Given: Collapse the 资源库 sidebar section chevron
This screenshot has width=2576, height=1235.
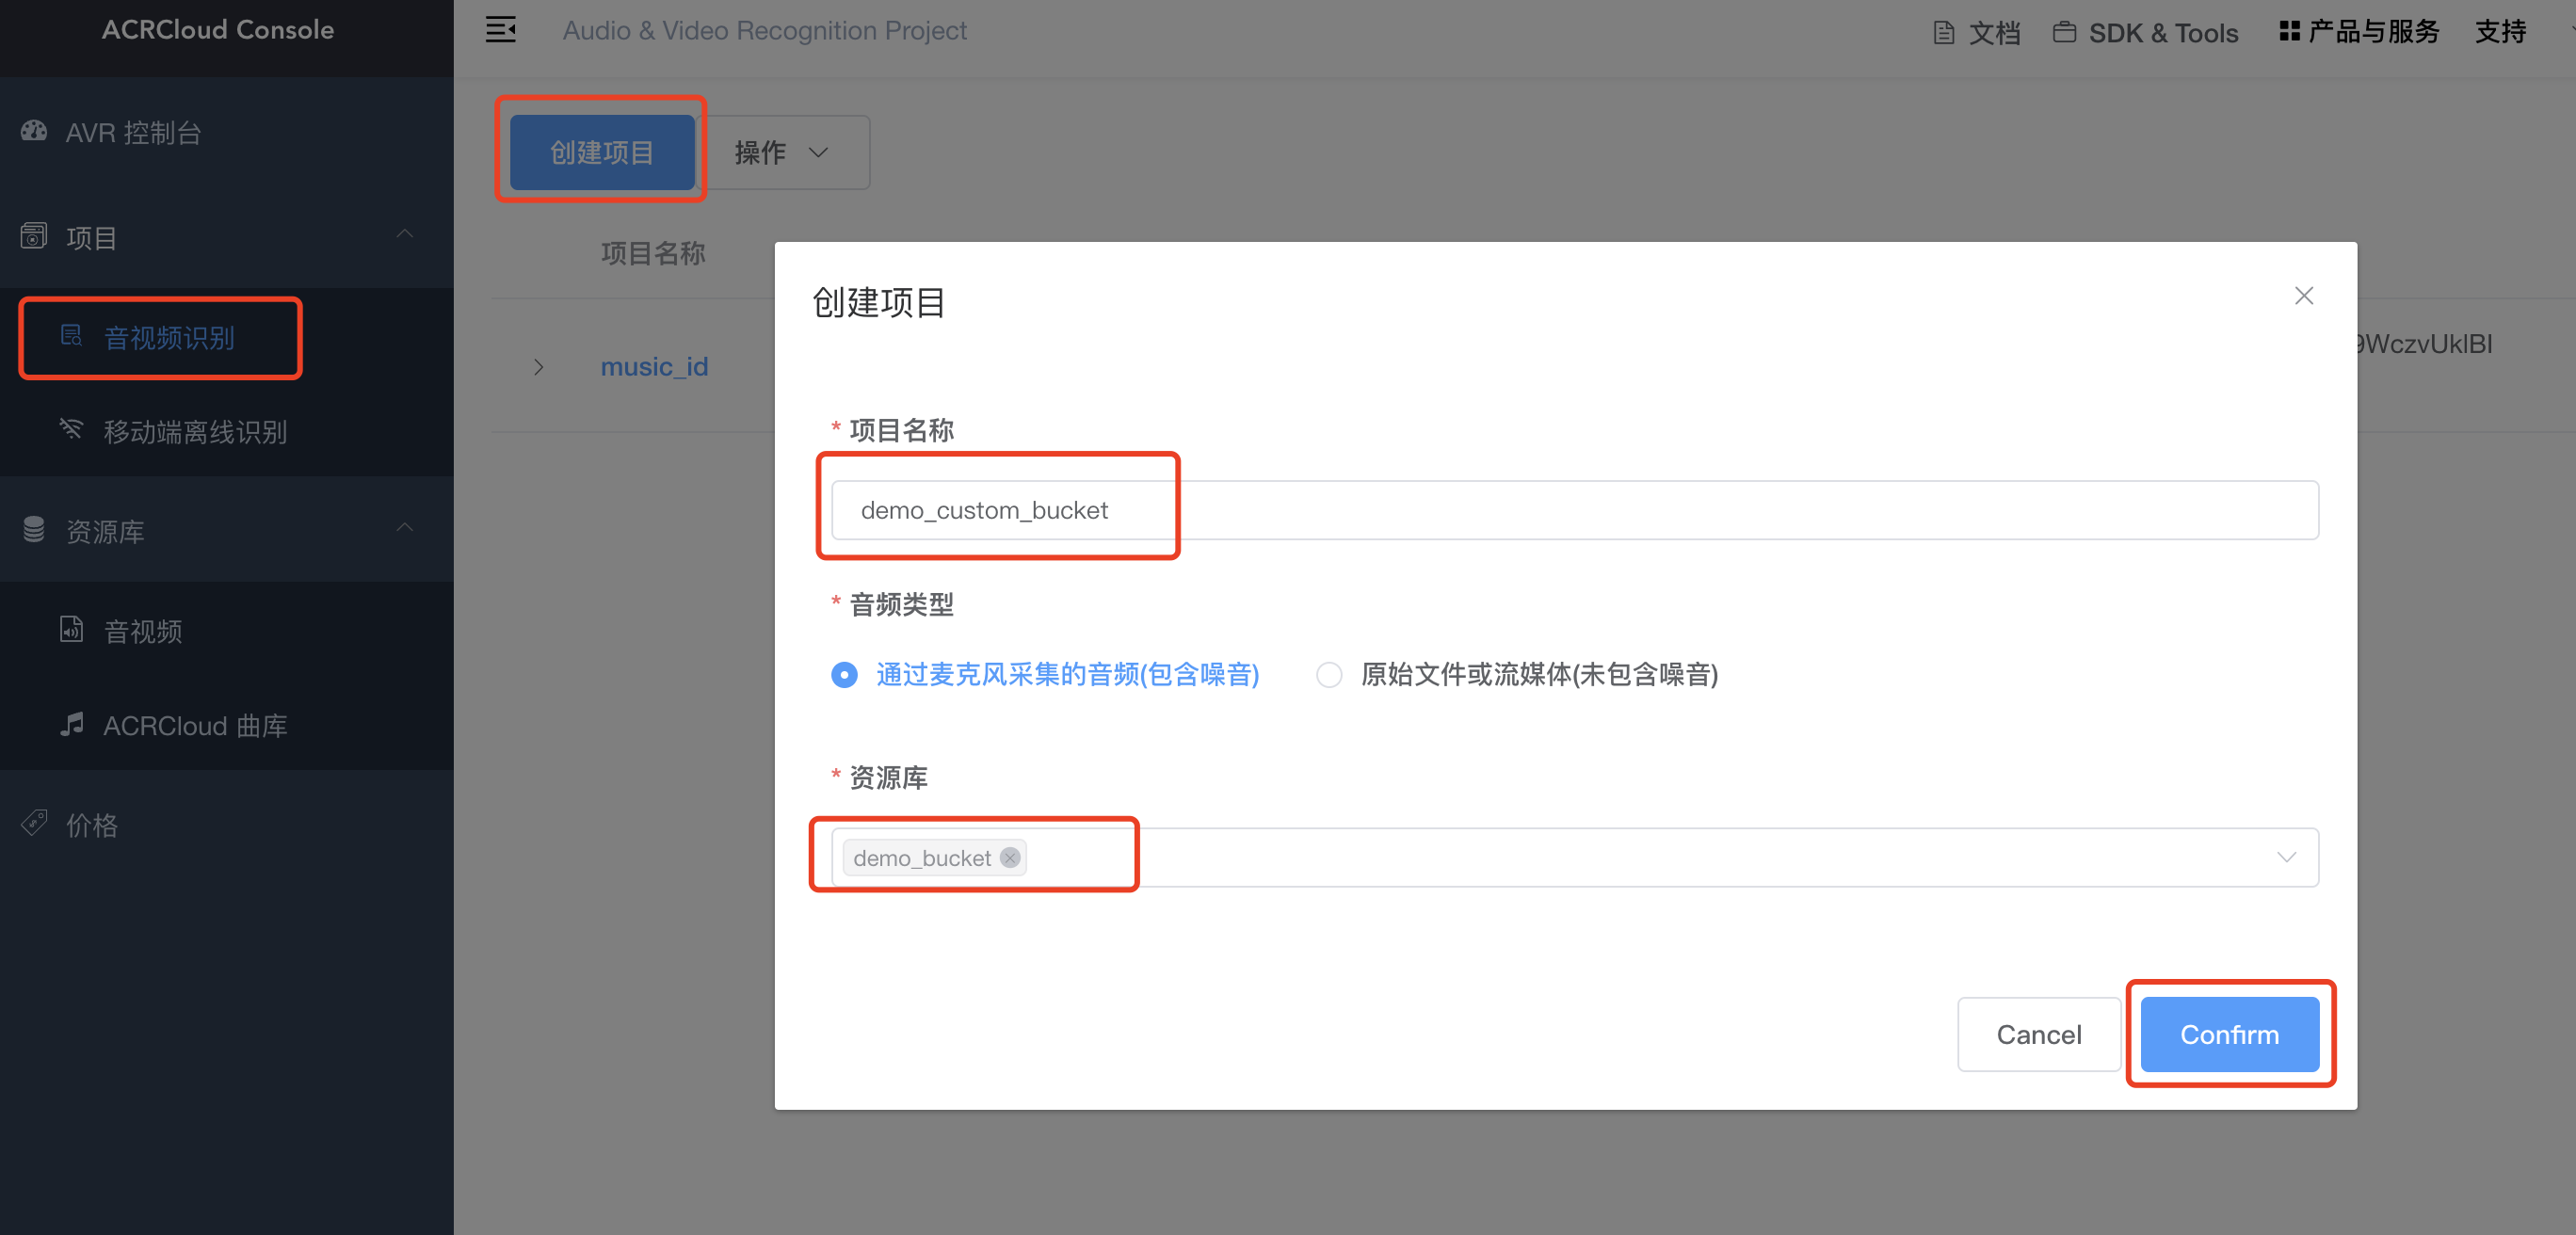Looking at the screenshot, I should 405,528.
